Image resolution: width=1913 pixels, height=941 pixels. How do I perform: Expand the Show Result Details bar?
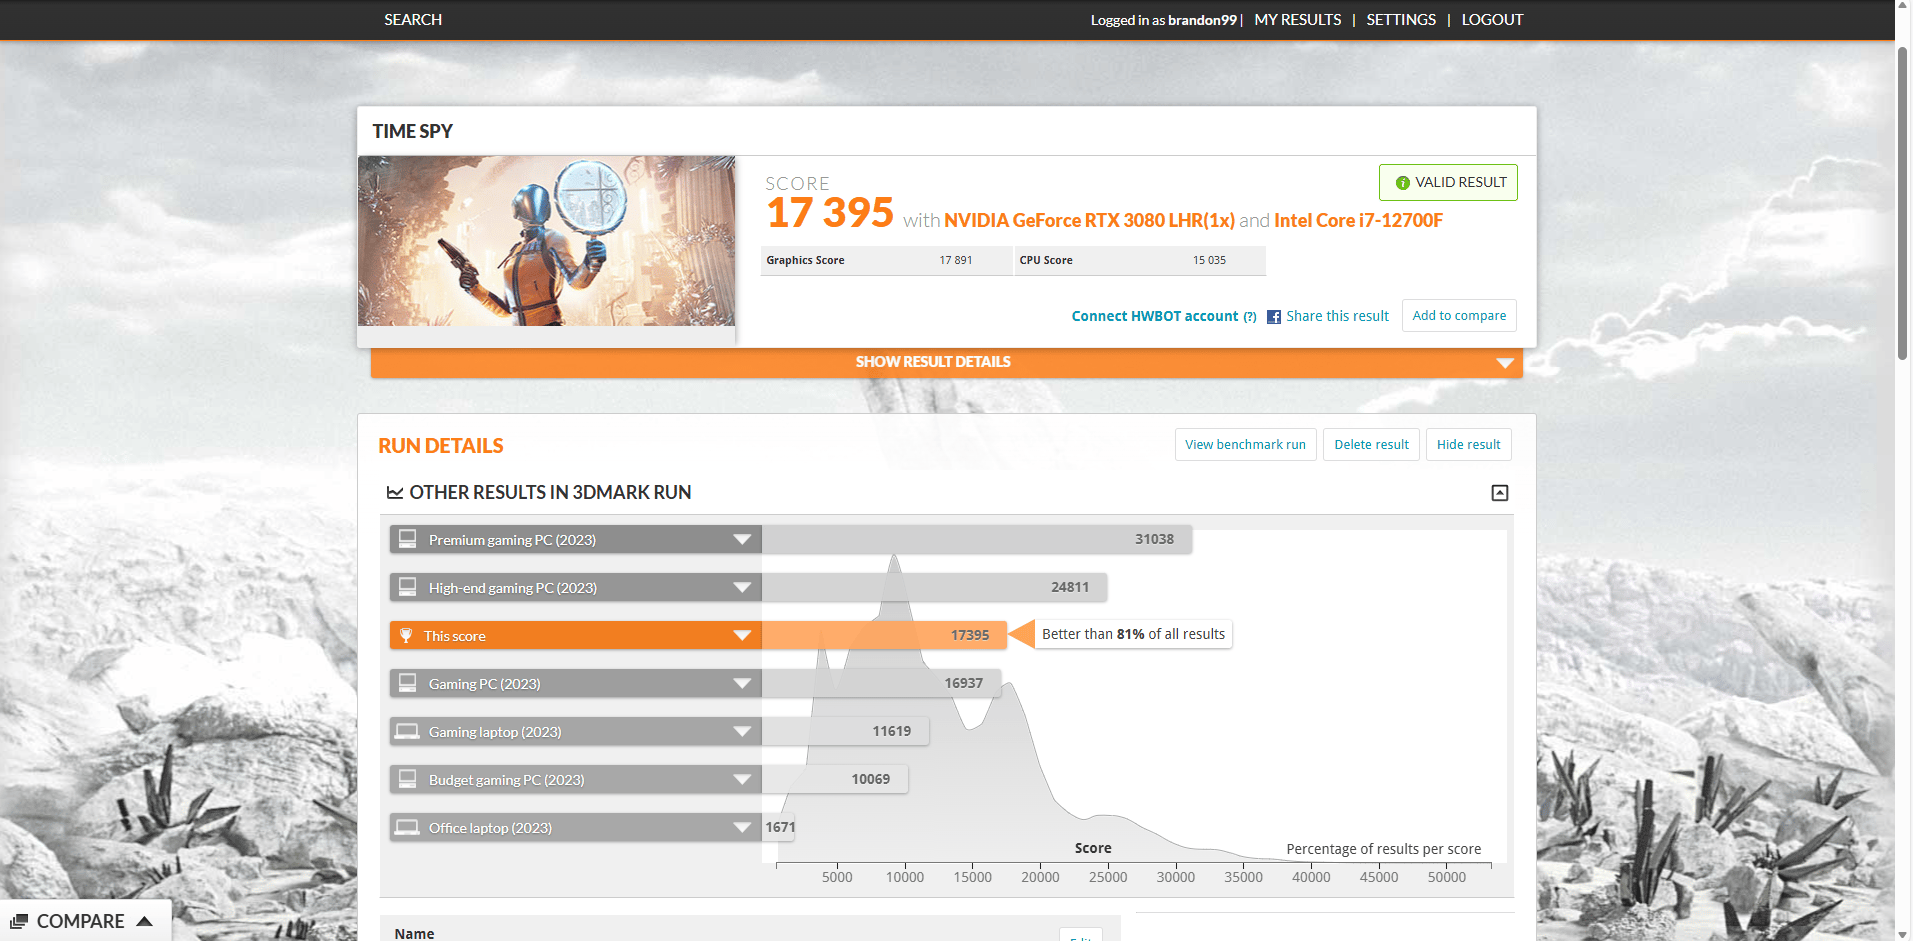[x=946, y=362]
